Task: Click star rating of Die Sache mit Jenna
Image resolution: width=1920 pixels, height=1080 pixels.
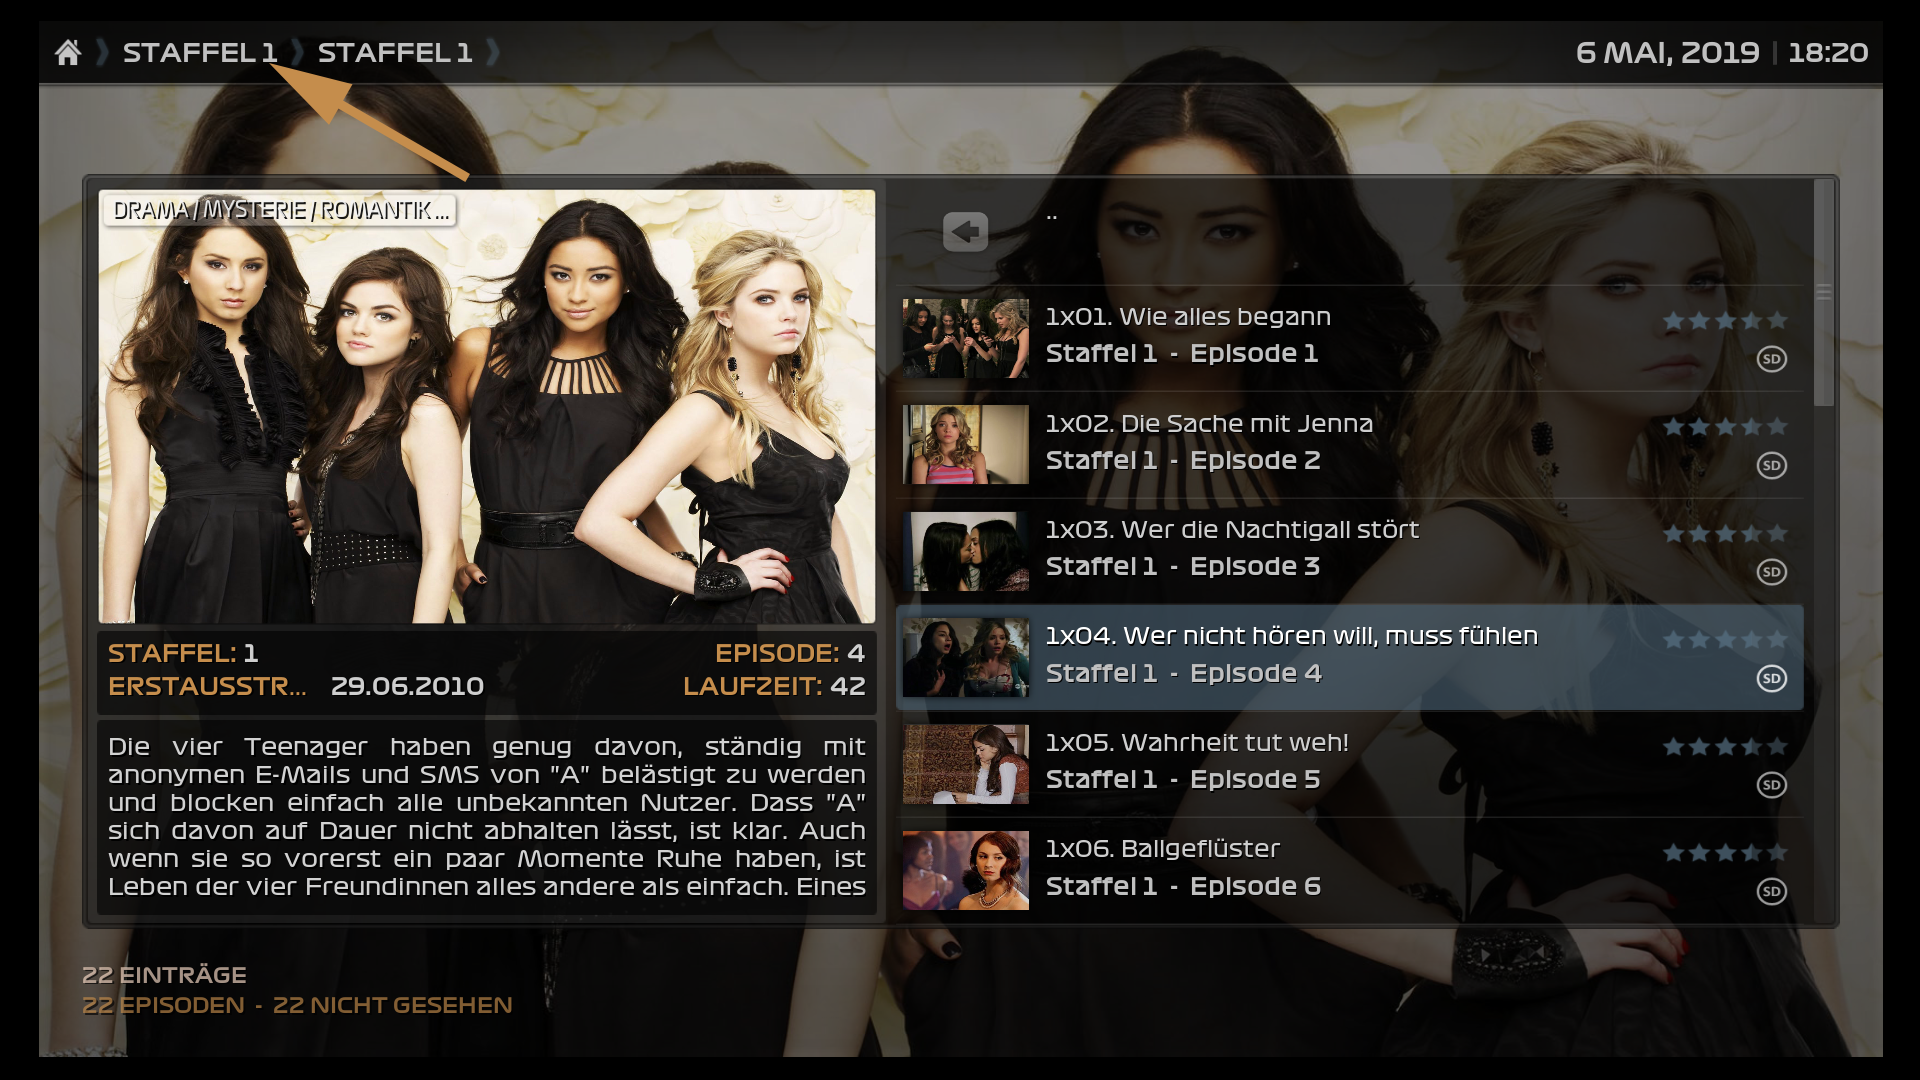Action: (1725, 427)
